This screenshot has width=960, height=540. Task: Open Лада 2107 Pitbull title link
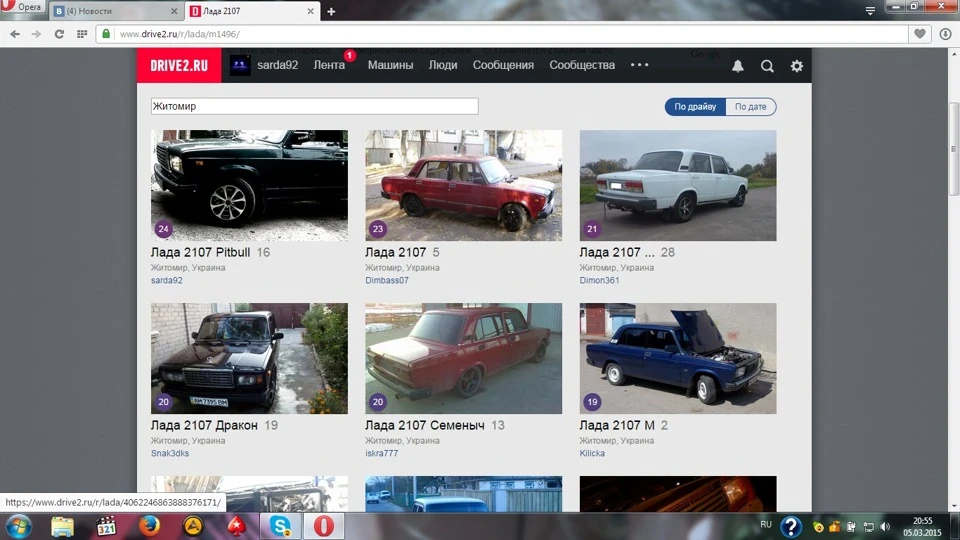[x=200, y=252]
